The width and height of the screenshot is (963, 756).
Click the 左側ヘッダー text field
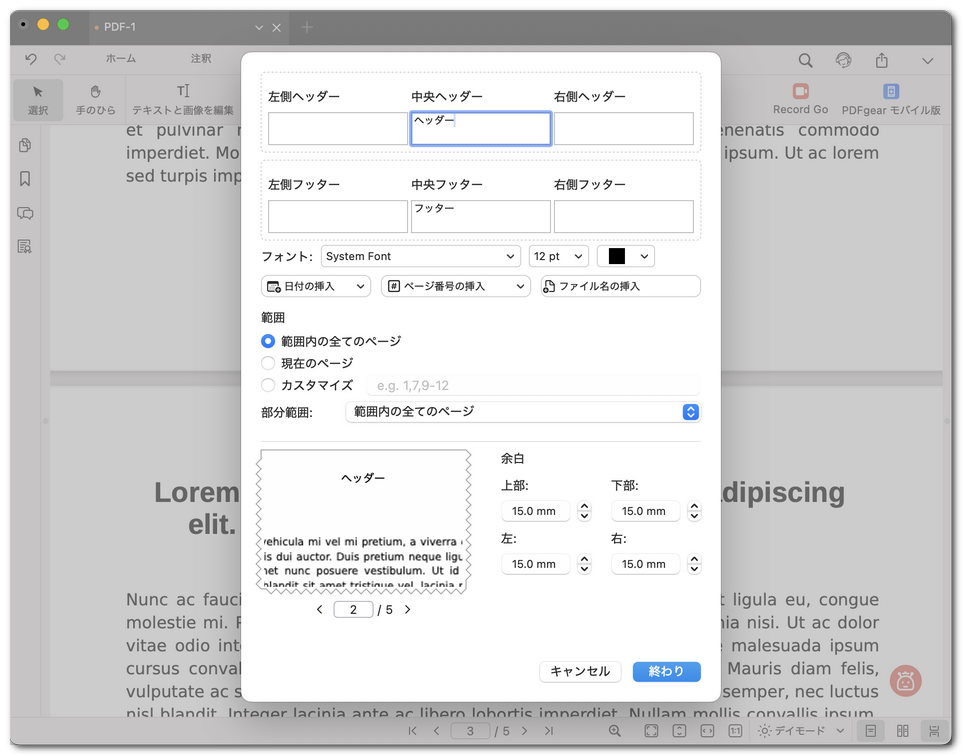[338, 129]
